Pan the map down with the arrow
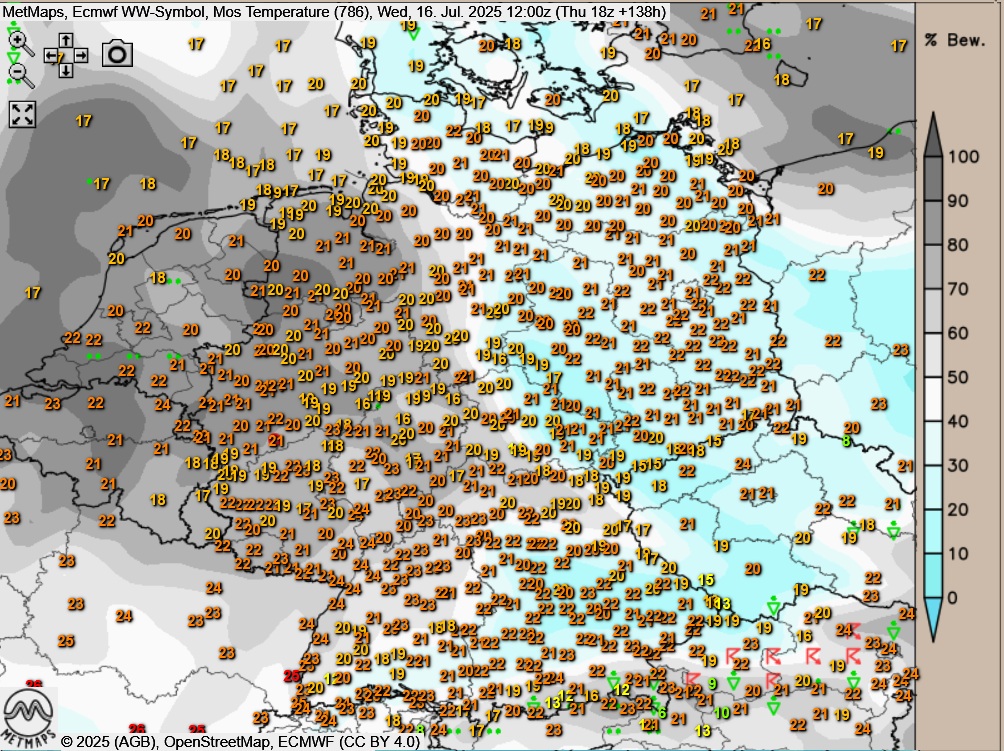Screen dimensions: 1004x751 (66, 70)
